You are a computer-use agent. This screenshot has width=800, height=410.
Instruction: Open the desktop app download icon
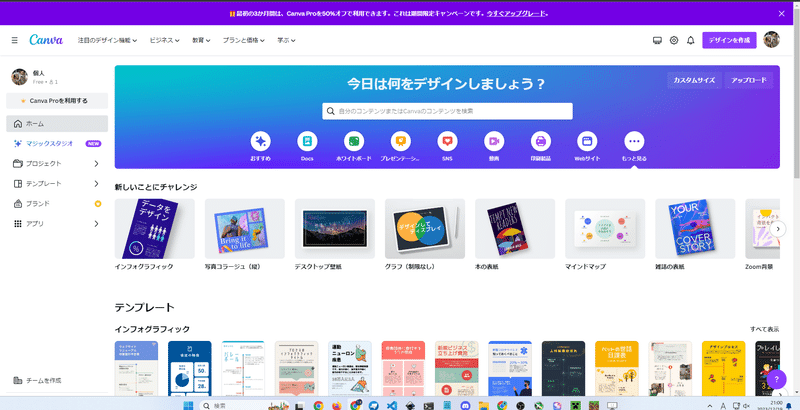tap(657, 40)
